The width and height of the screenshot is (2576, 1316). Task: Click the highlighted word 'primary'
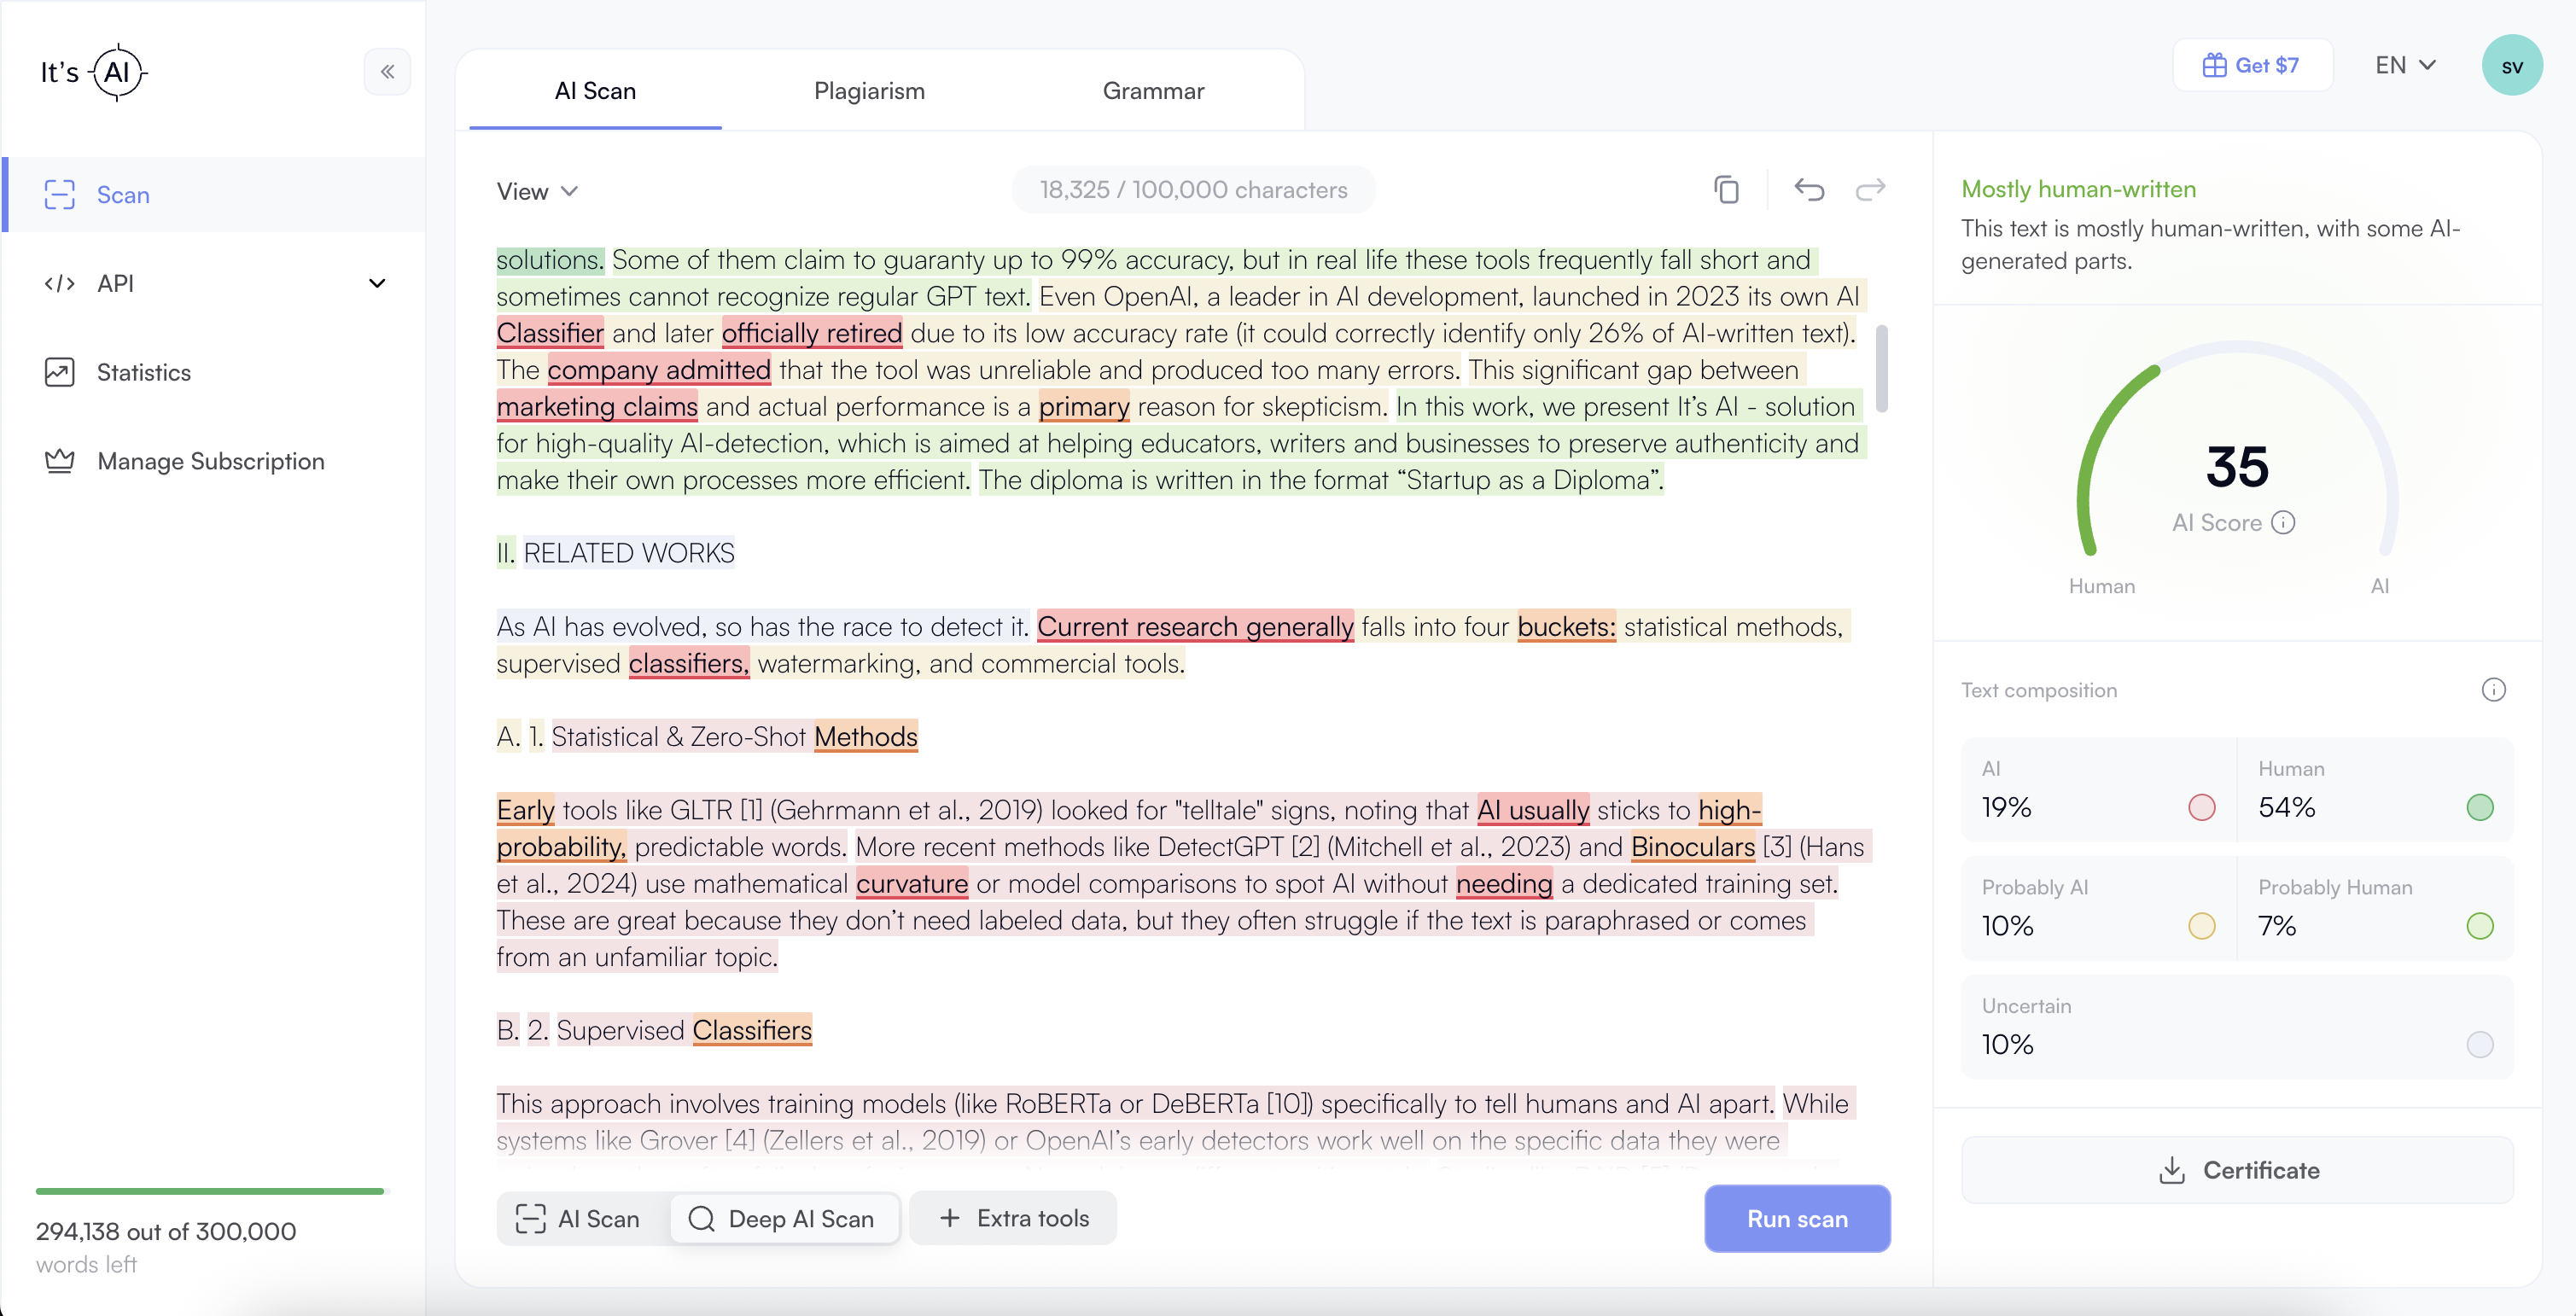[x=1084, y=407]
